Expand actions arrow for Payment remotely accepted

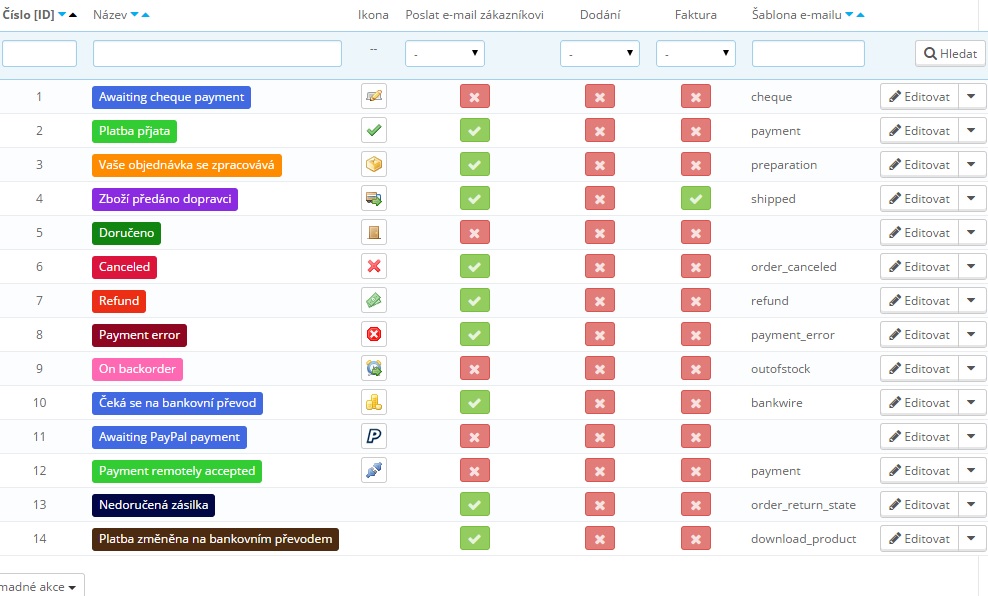972,471
